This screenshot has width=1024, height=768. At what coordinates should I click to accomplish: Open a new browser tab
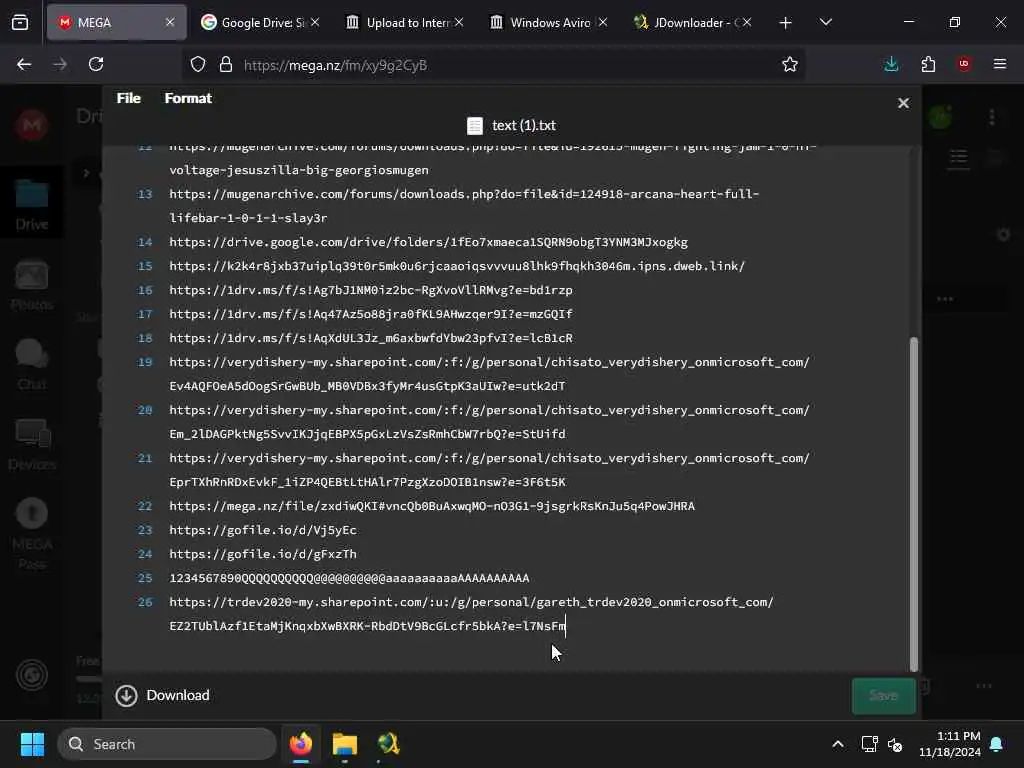(785, 23)
